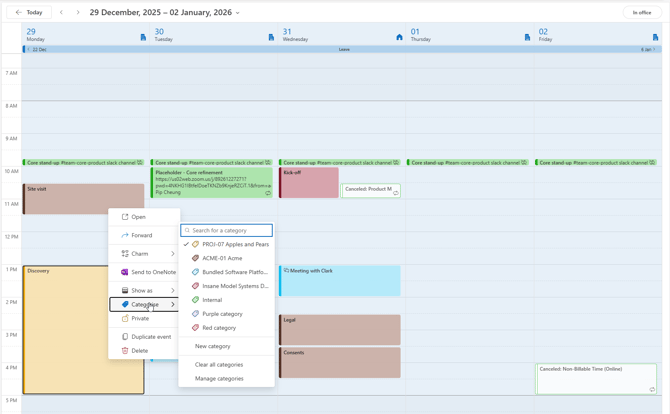The width and height of the screenshot is (670, 414).
Task: Expand the Charm submenu
Action: (x=172, y=254)
